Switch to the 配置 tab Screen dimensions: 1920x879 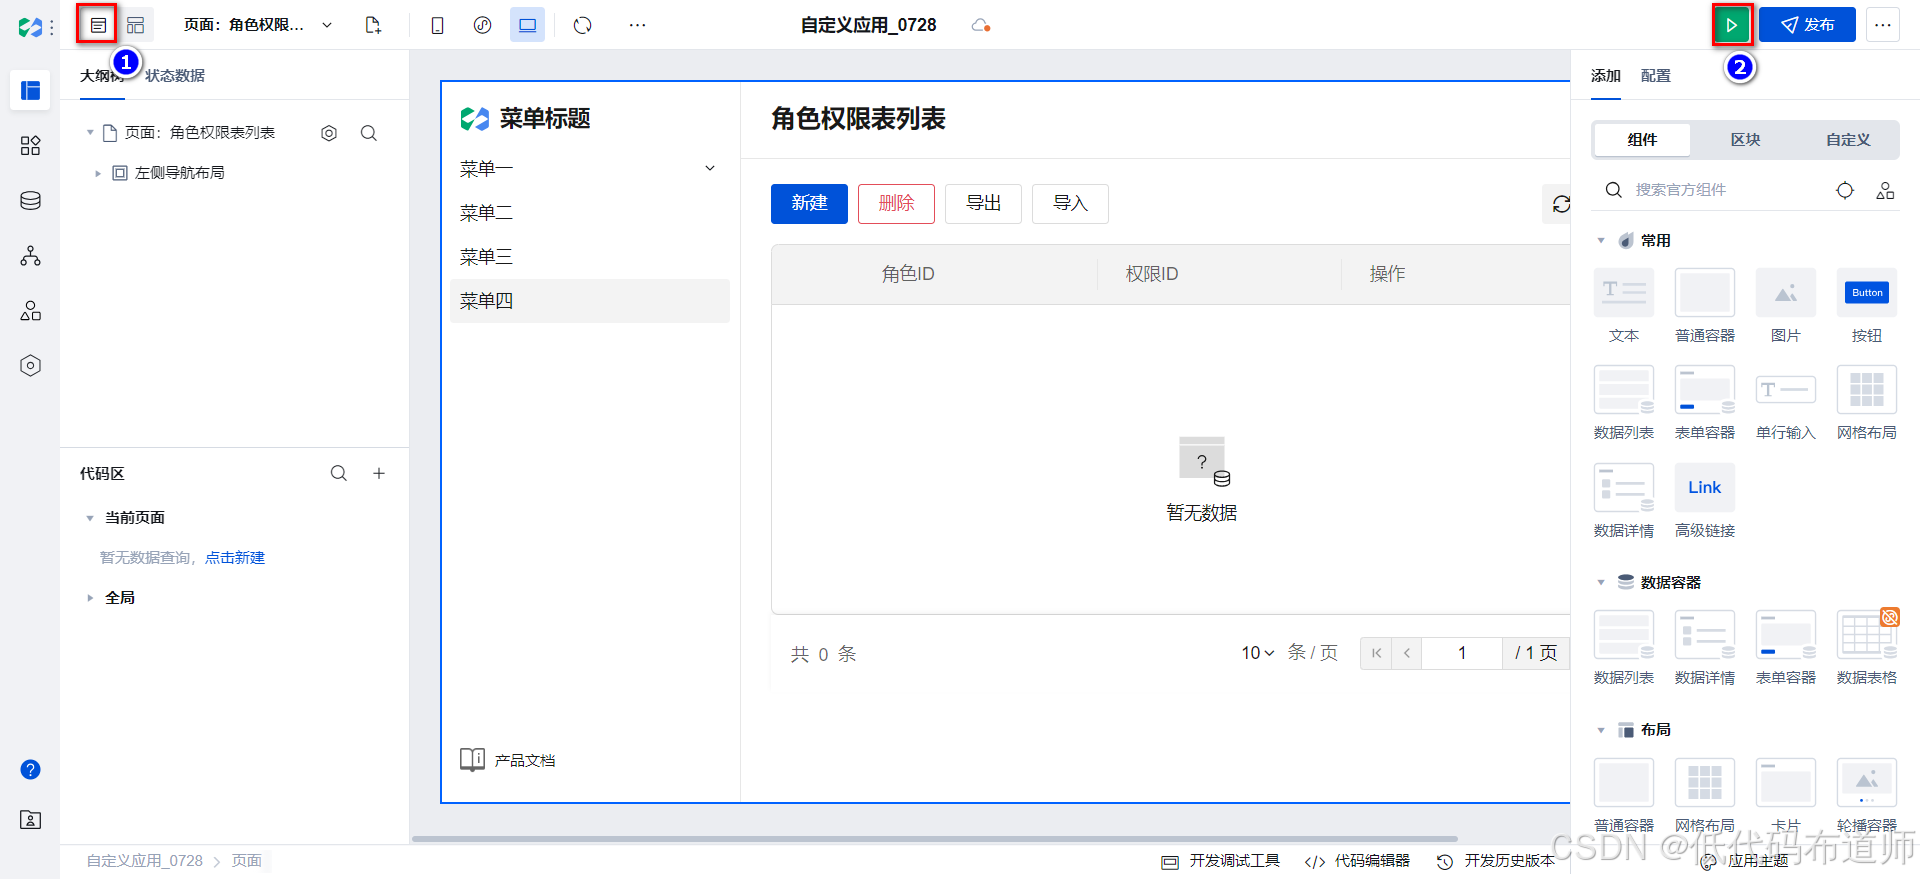tap(1656, 76)
